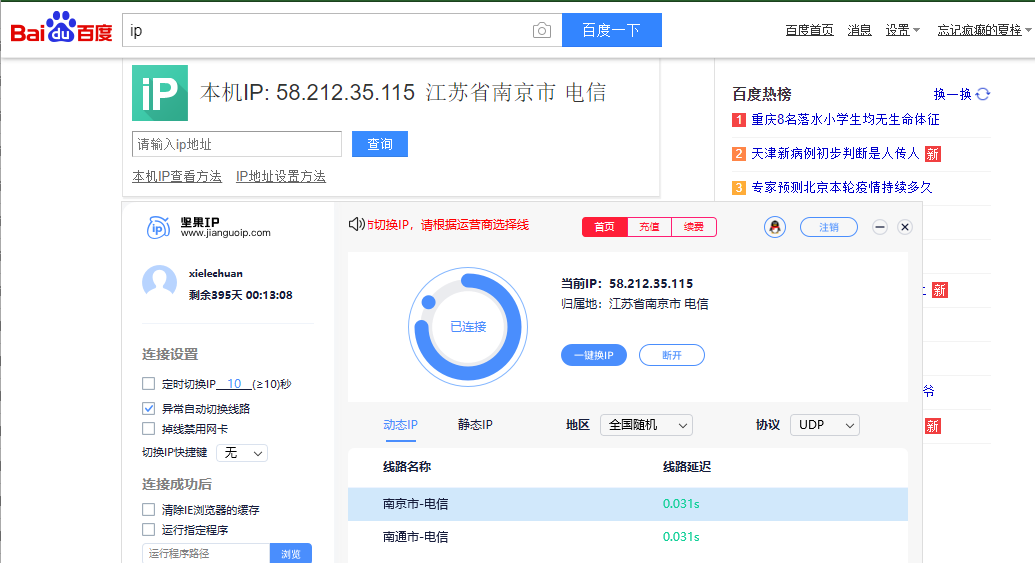The image size is (1035, 563).
Task: Click 百度一下 search button
Action: (x=612, y=30)
